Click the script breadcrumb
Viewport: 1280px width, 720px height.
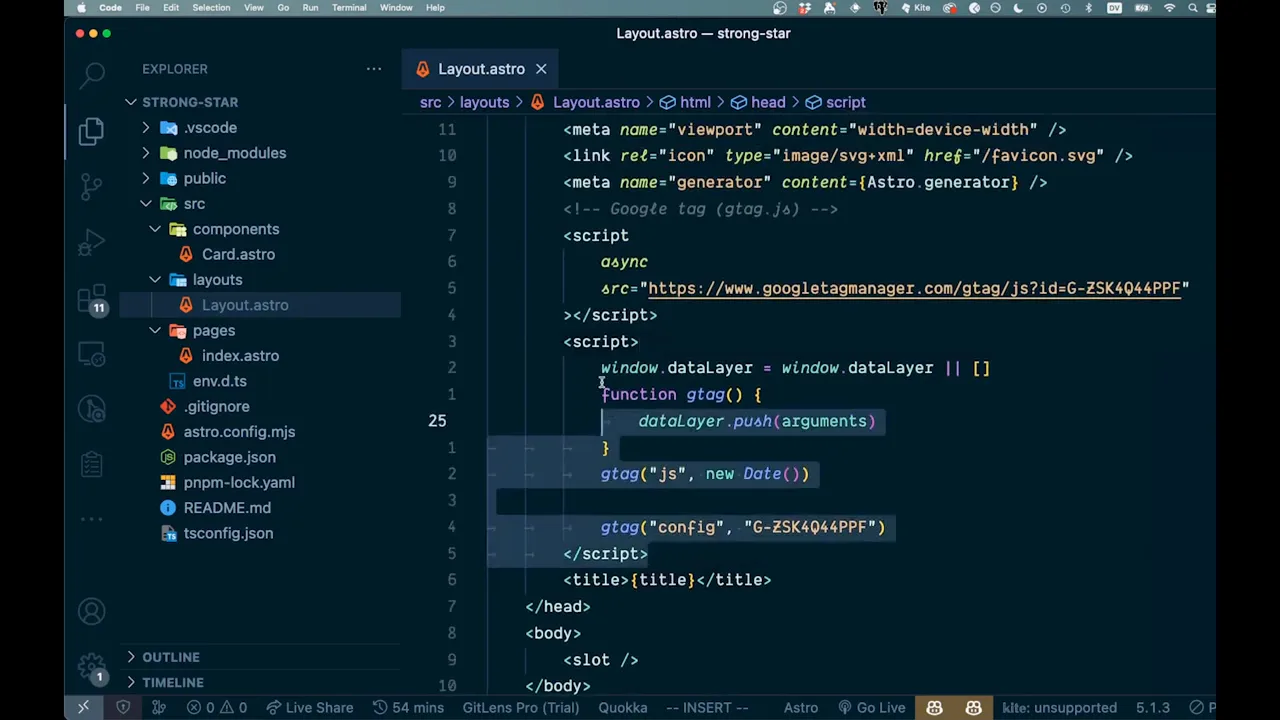(845, 102)
